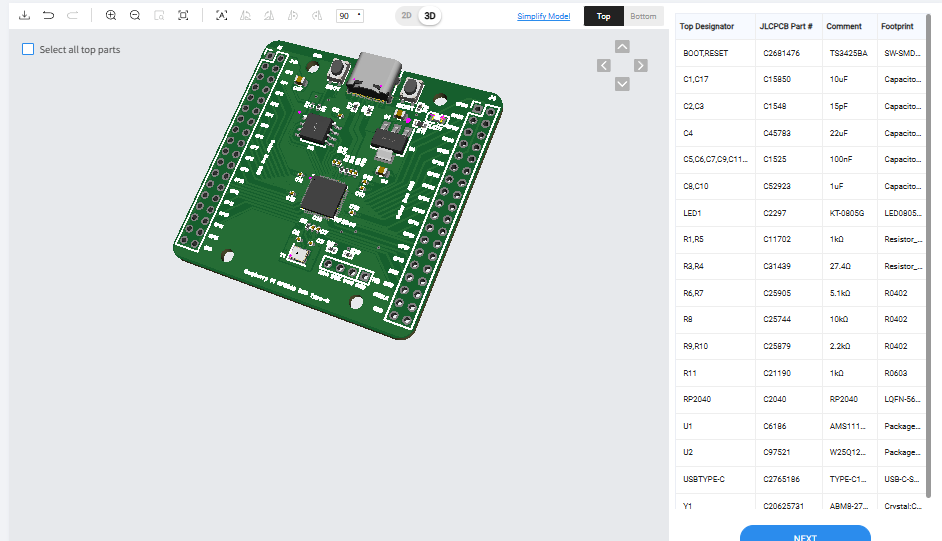
Task: Pan view with the down arrow
Action: [x=622, y=84]
